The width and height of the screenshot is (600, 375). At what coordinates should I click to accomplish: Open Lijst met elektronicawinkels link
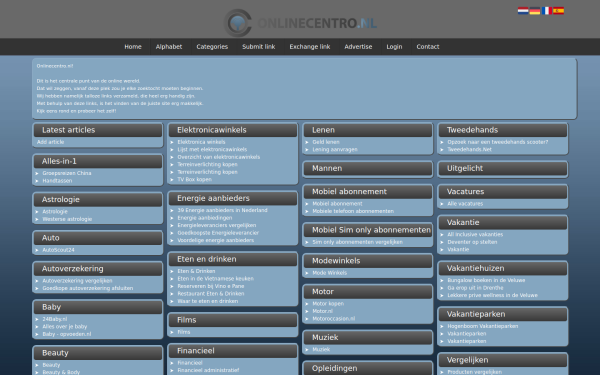pyautogui.click(x=212, y=150)
